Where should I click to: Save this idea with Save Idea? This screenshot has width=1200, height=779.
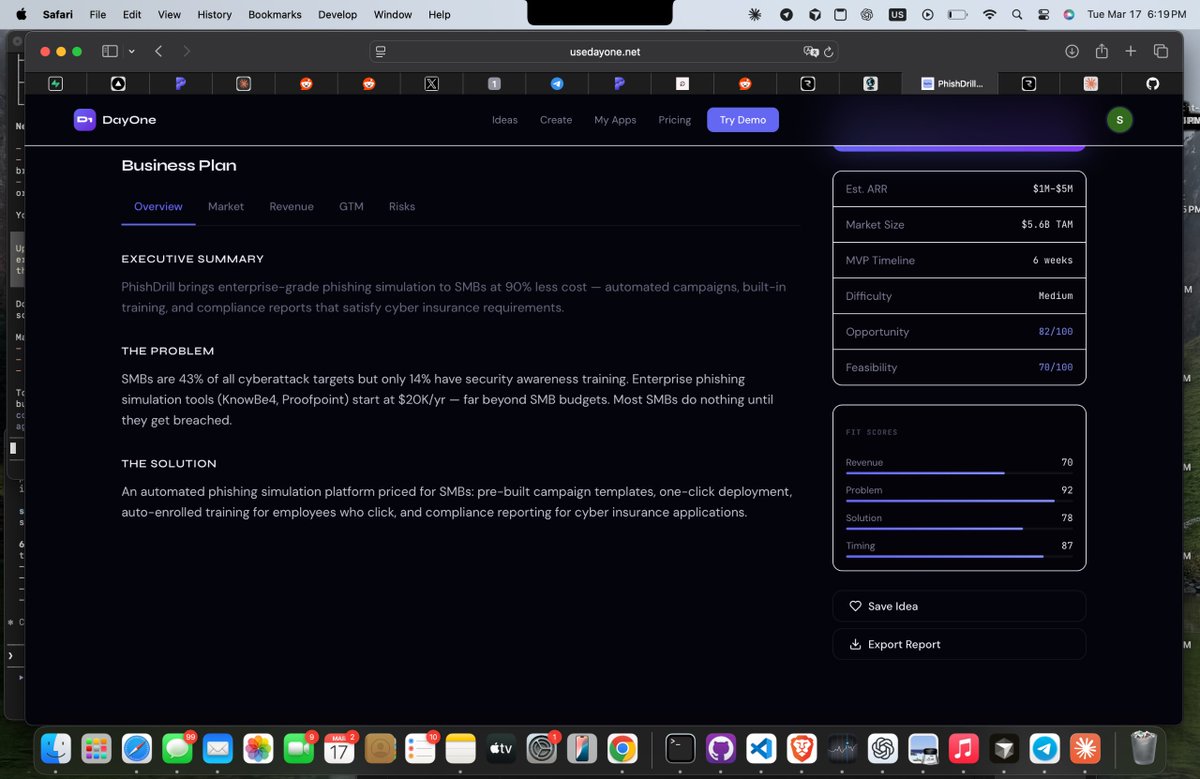pyautogui.click(x=959, y=606)
